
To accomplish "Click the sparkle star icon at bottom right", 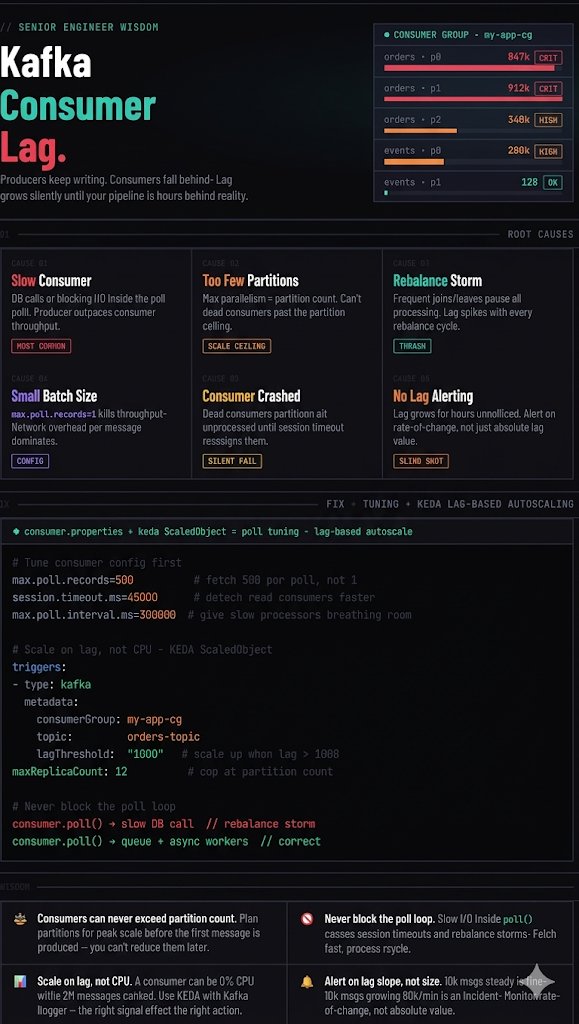I will (x=539, y=981).
